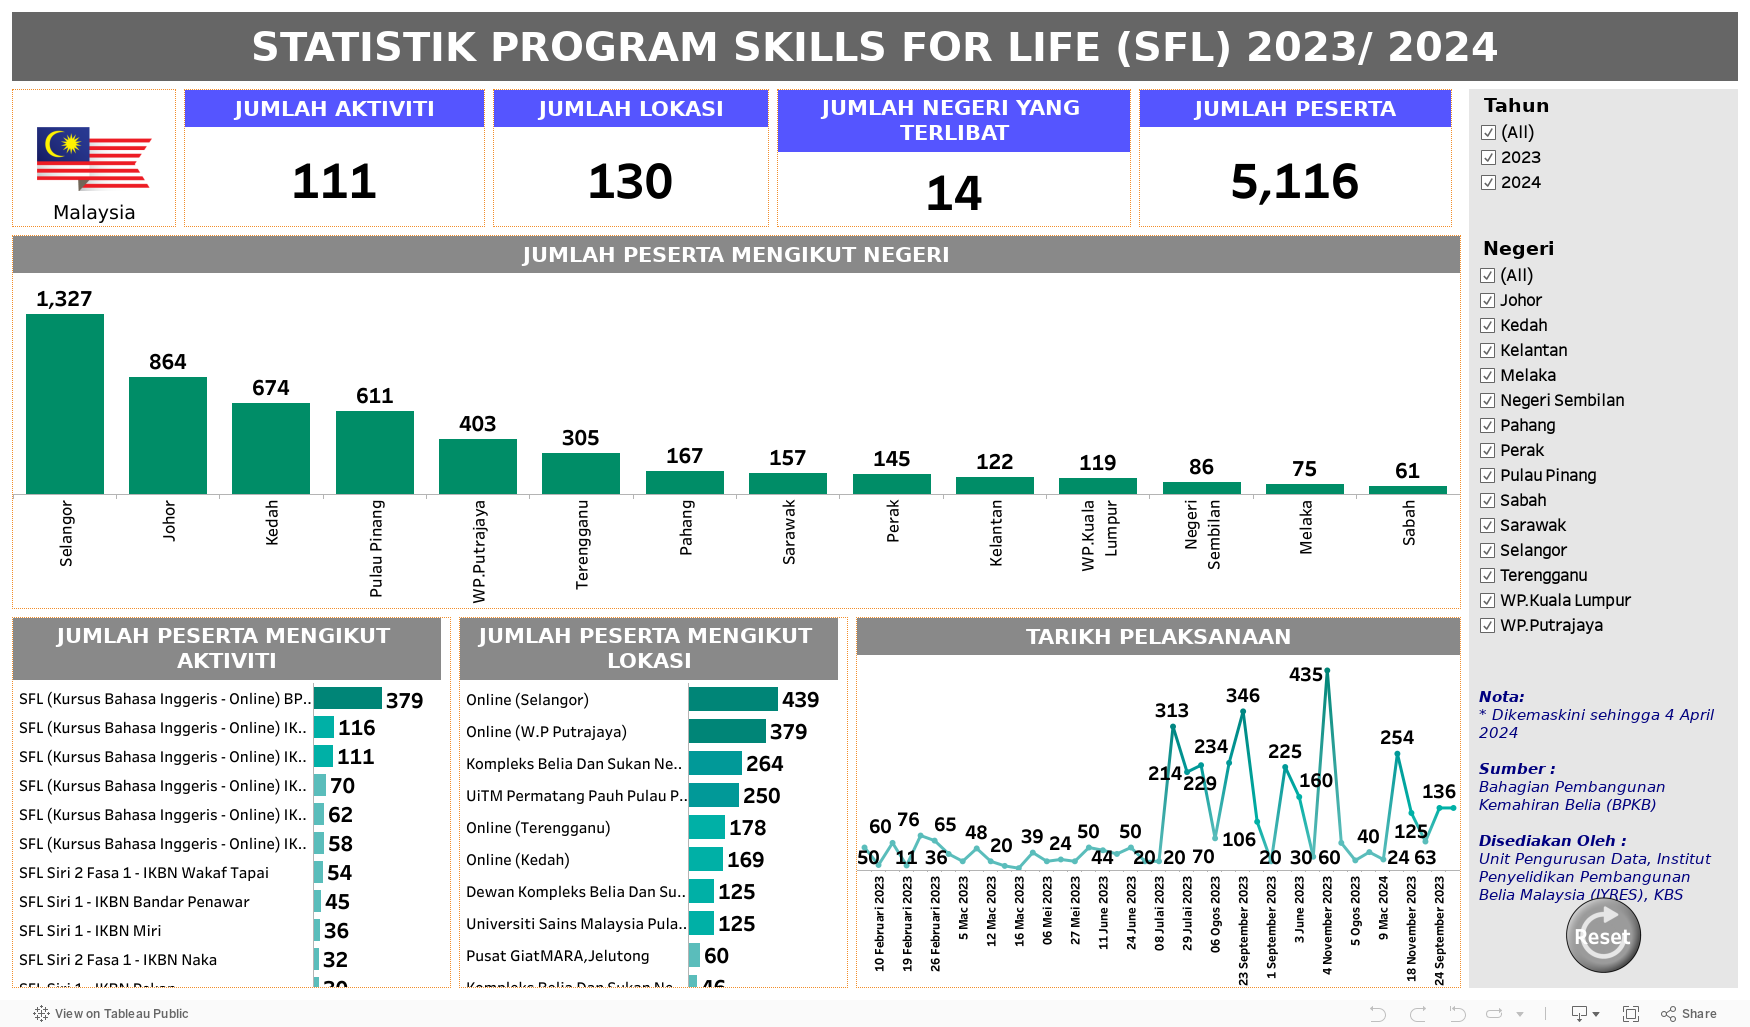Uncheck the Negeri Sembilan checkbox
Viewport: 1750px width, 1027px height.
(1488, 400)
